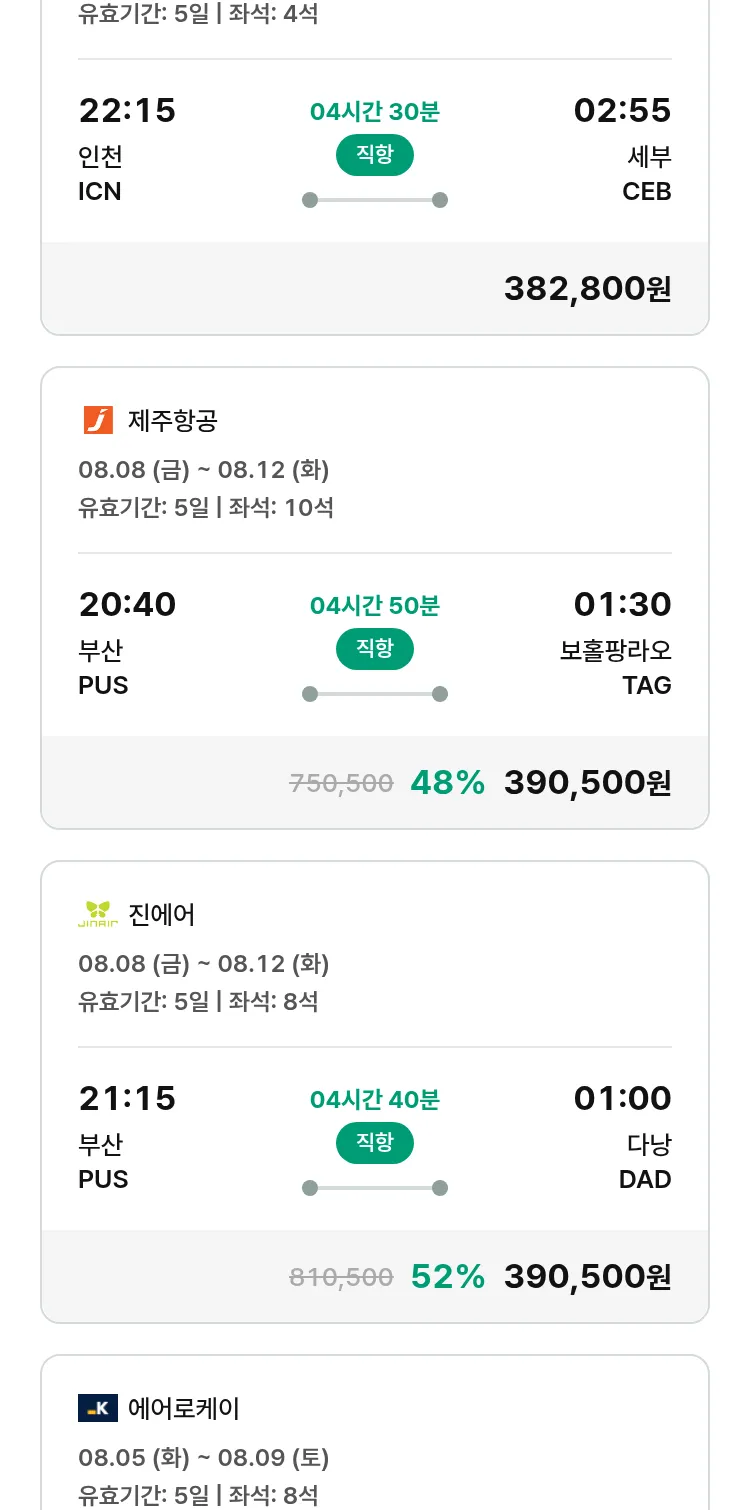Tap the 직항 badge on Incheon–Cebu flight
Screen dimensions: 750x1510
tap(374, 155)
